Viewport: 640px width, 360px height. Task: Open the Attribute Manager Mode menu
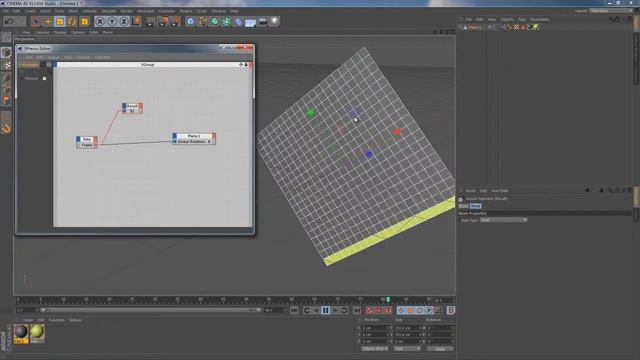470,191
